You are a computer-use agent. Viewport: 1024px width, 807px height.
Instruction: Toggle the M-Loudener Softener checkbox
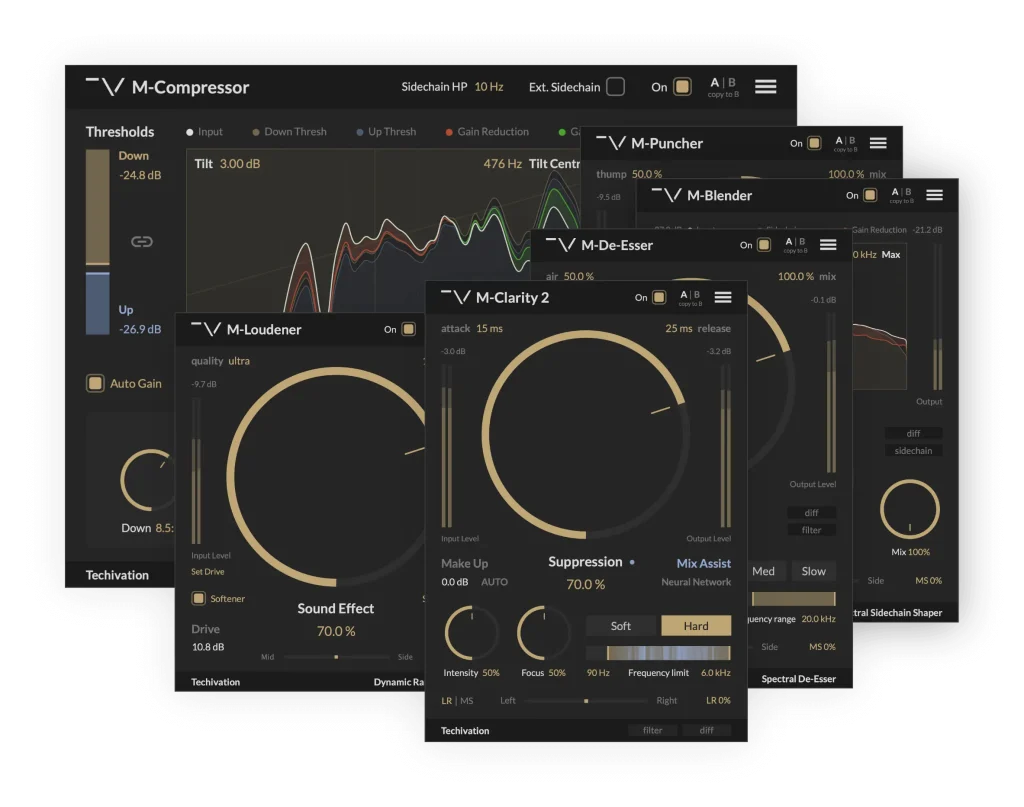[198, 598]
